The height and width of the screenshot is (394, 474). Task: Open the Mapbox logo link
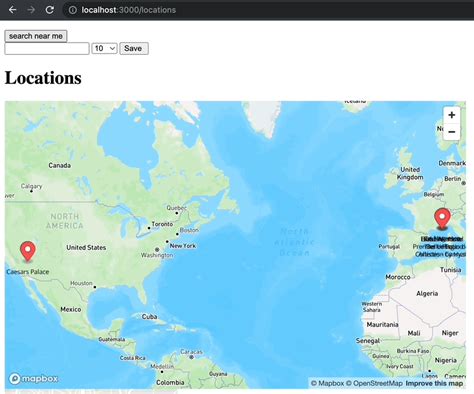pyautogui.click(x=33, y=379)
